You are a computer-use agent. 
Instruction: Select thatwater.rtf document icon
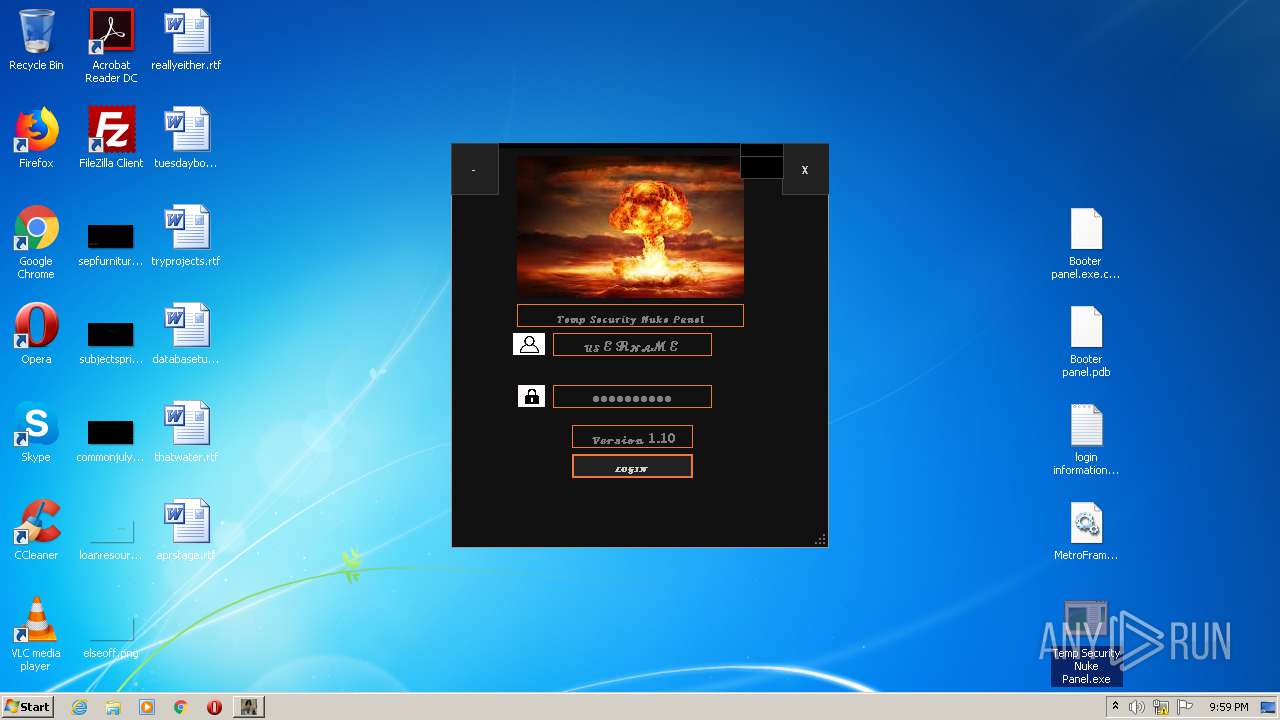tap(186, 432)
